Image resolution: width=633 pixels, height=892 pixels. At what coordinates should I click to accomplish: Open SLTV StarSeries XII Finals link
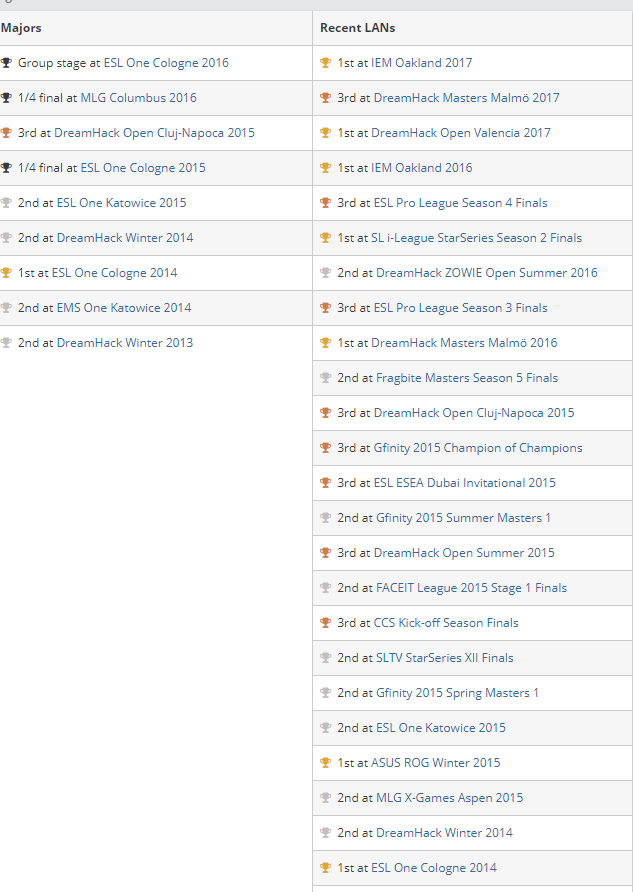445,658
